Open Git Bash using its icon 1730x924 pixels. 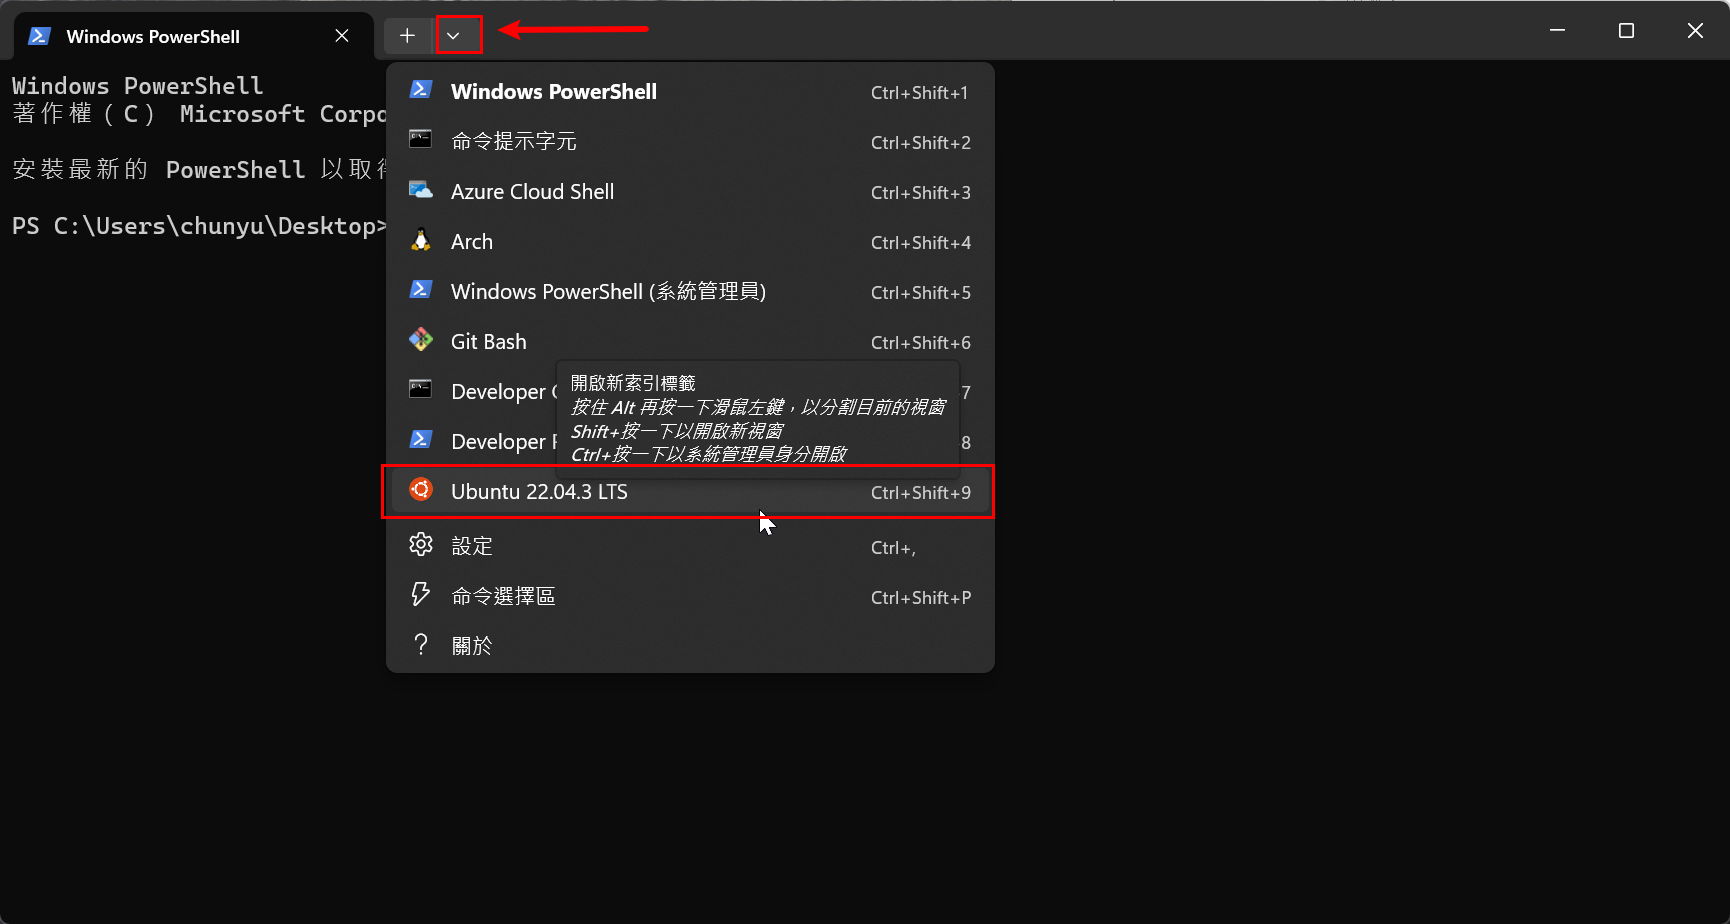tap(421, 339)
